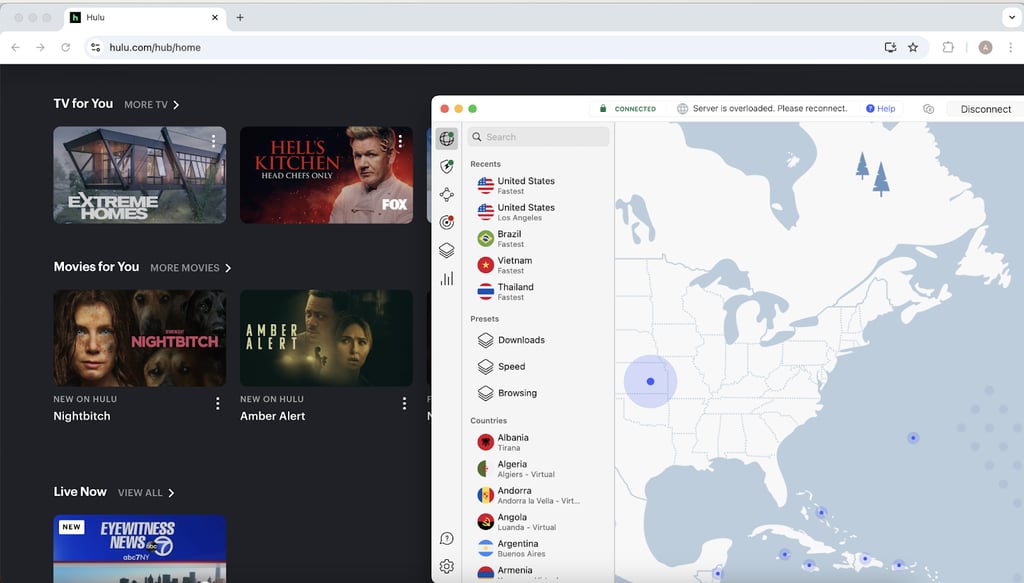Image resolution: width=1024 pixels, height=583 pixels.
Task: Open more options for Amber Alert
Action: pos(404,403)
